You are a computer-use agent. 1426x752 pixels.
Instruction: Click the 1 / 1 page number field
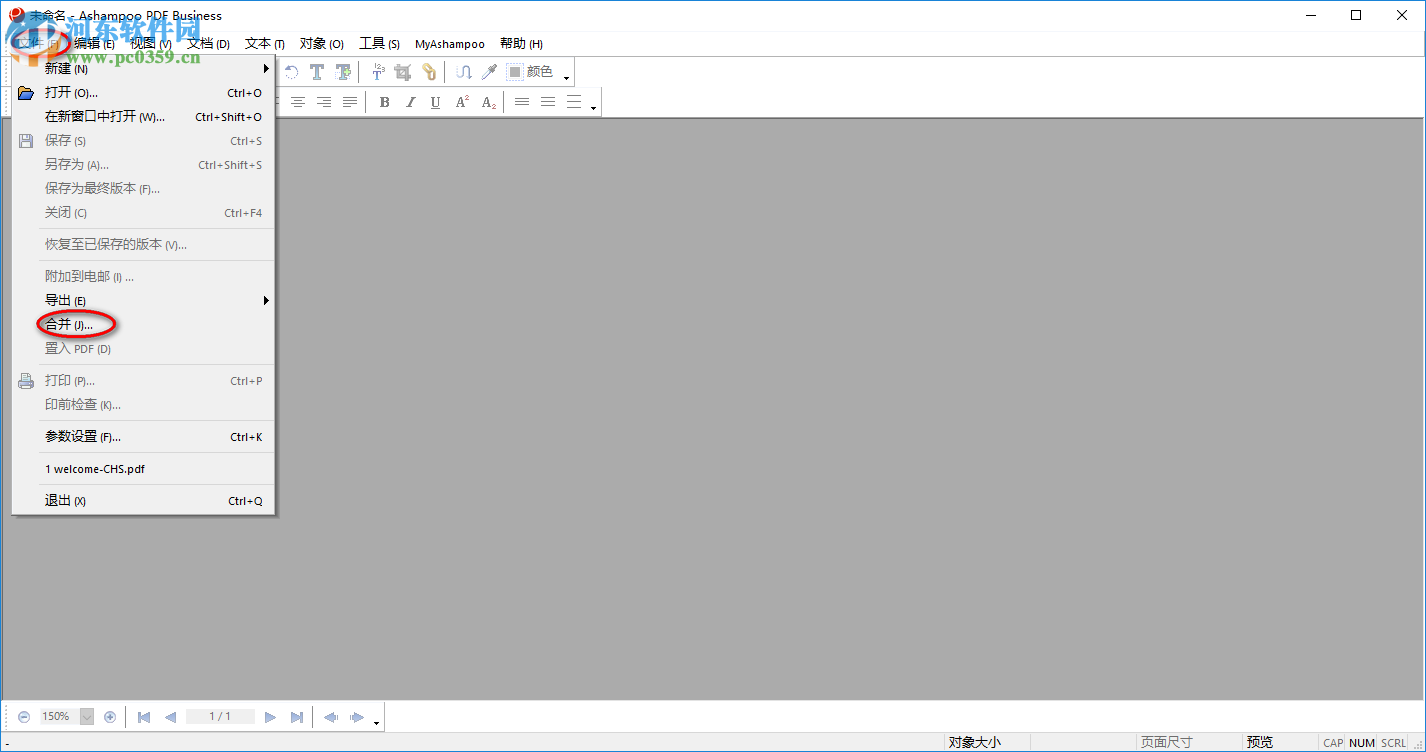coord(220,717)
